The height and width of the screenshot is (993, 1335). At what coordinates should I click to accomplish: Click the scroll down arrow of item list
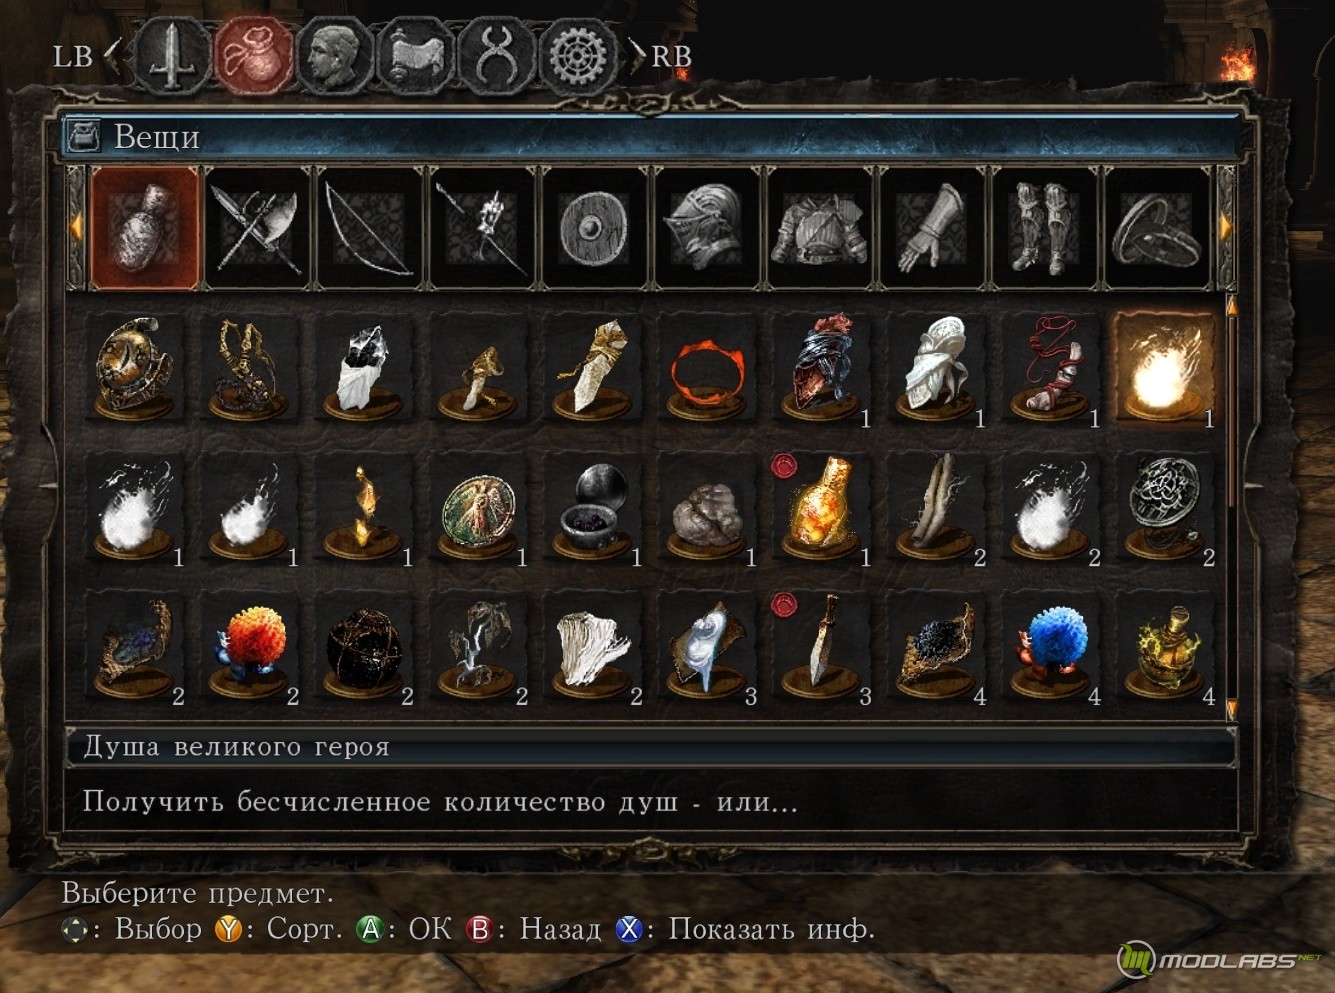[1232, 708]
